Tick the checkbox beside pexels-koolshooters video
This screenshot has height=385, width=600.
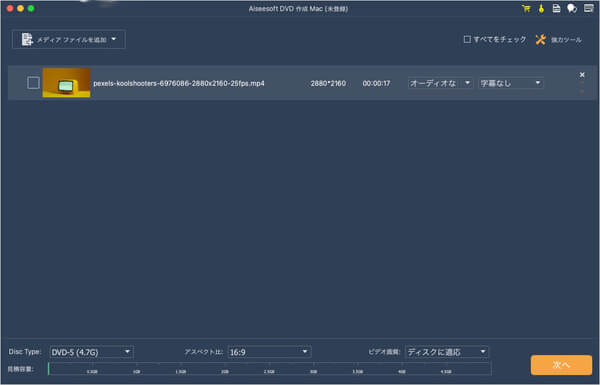[33, 83]
